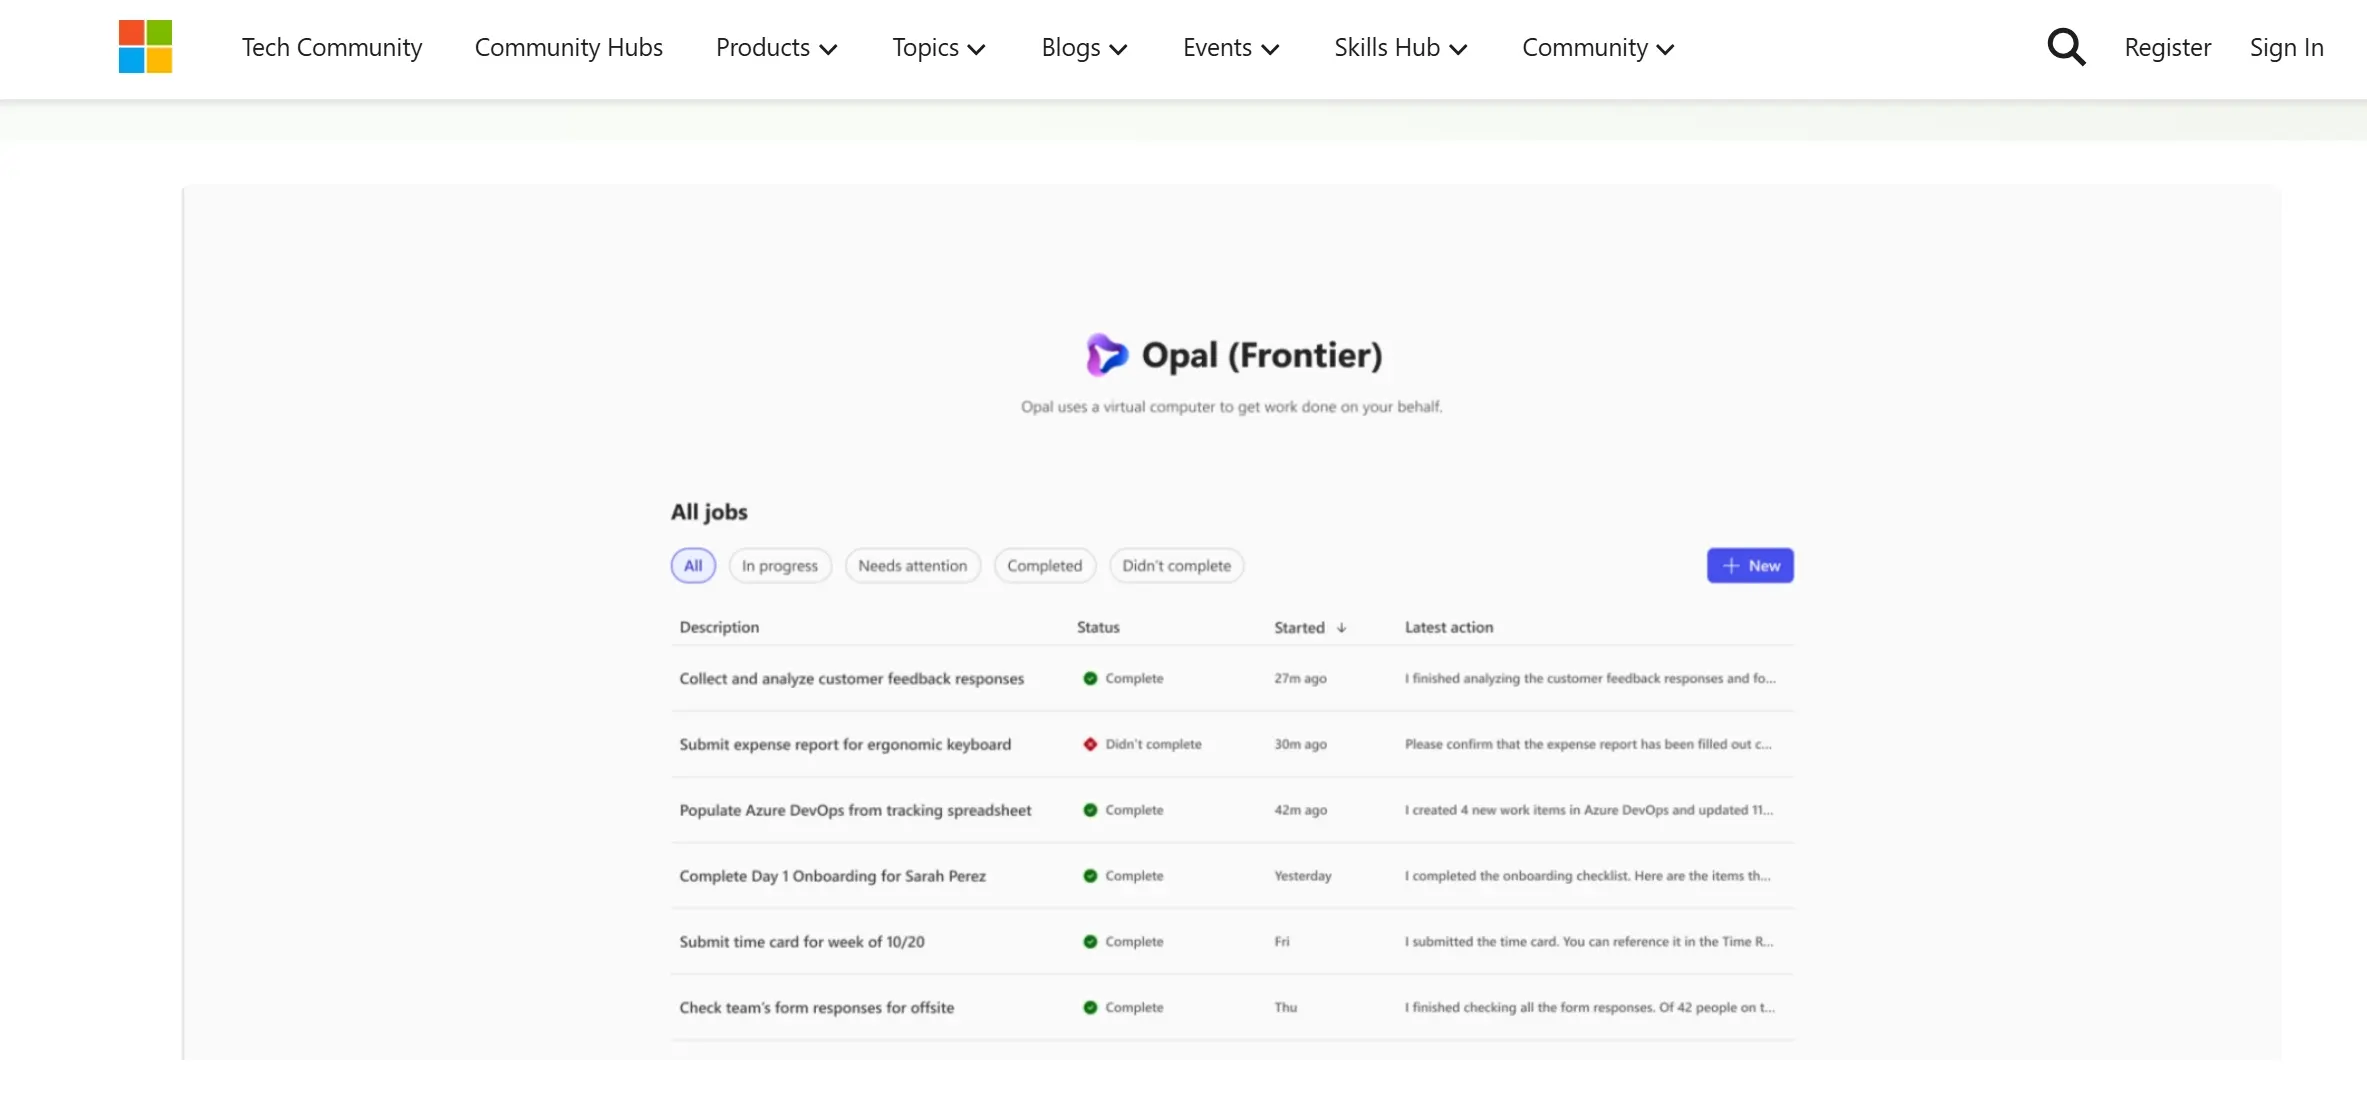Expand the Community dropdown menu

1597,48
